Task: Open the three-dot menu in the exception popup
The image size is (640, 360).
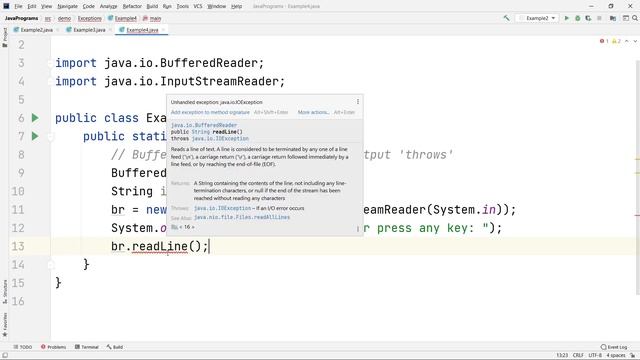Action: click(x=358, y=102)
